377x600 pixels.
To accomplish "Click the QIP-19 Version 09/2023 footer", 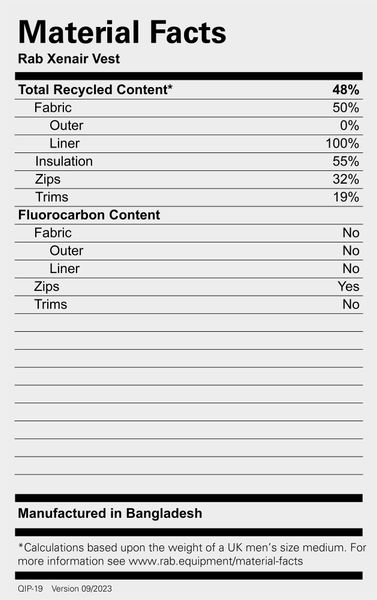I will pyautogui.click(x=65, y=589).
